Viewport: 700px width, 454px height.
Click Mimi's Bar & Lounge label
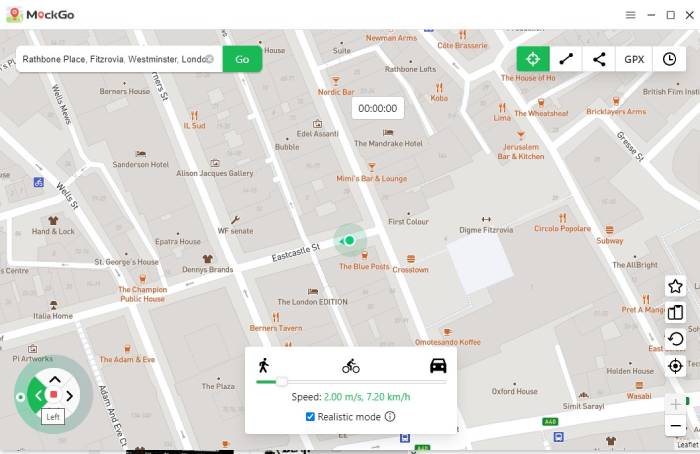click(x=371, y=178)
